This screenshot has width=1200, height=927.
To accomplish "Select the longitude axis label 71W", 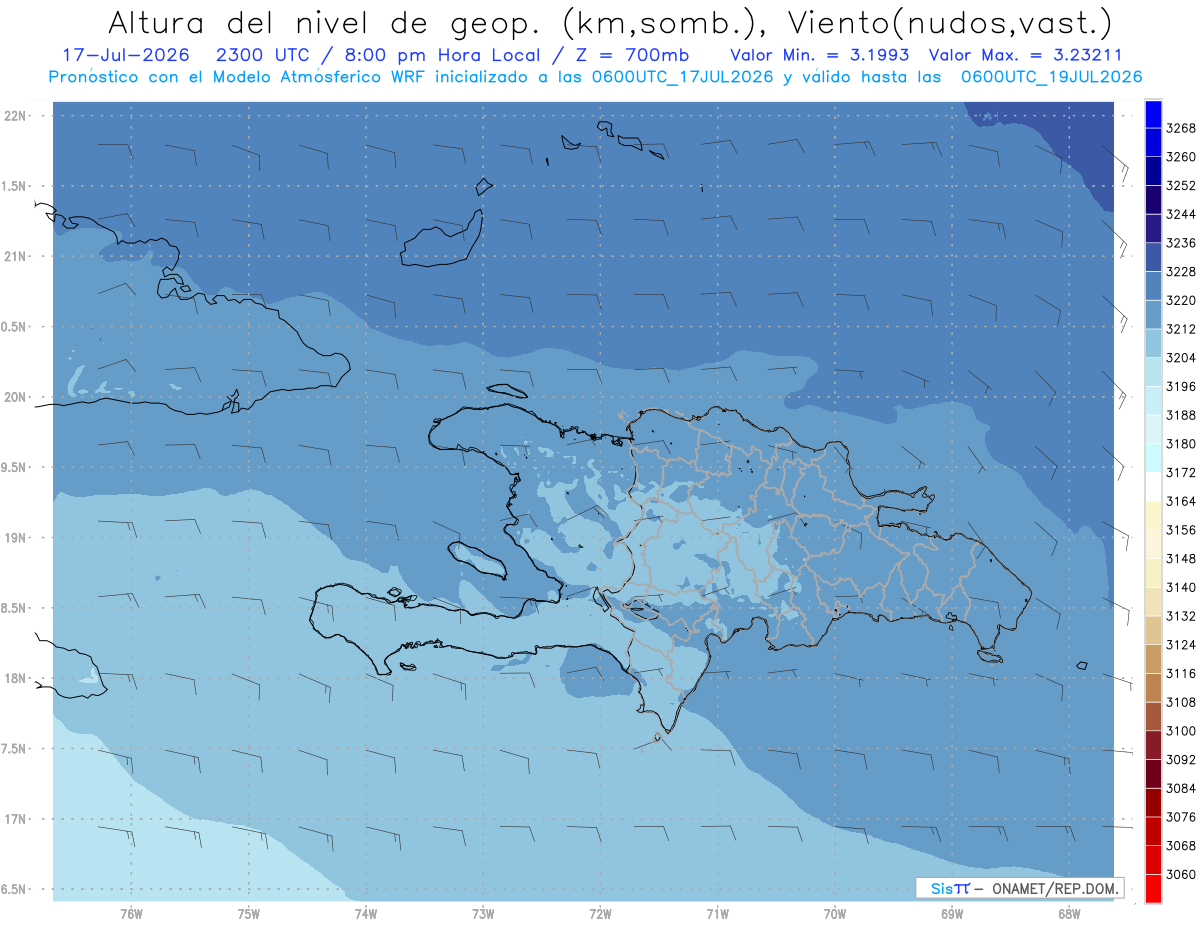I will coord(717,914).
